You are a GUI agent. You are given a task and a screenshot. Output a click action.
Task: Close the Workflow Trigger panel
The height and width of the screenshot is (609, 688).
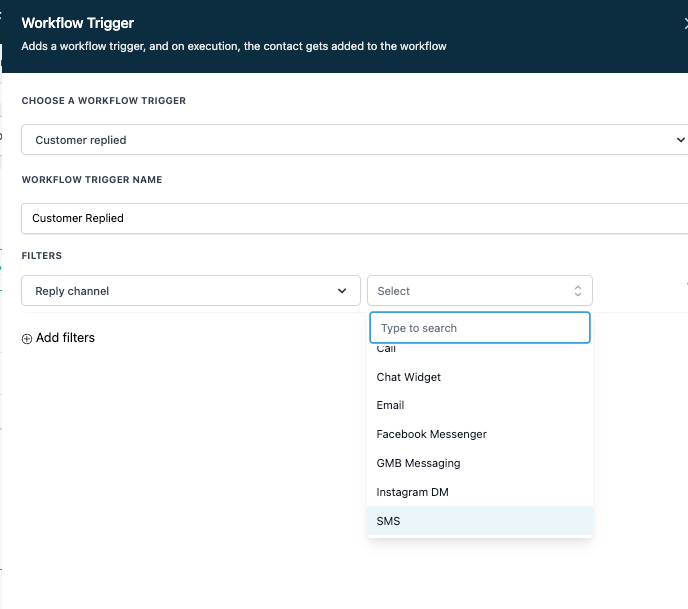click(x=685, y=24)
